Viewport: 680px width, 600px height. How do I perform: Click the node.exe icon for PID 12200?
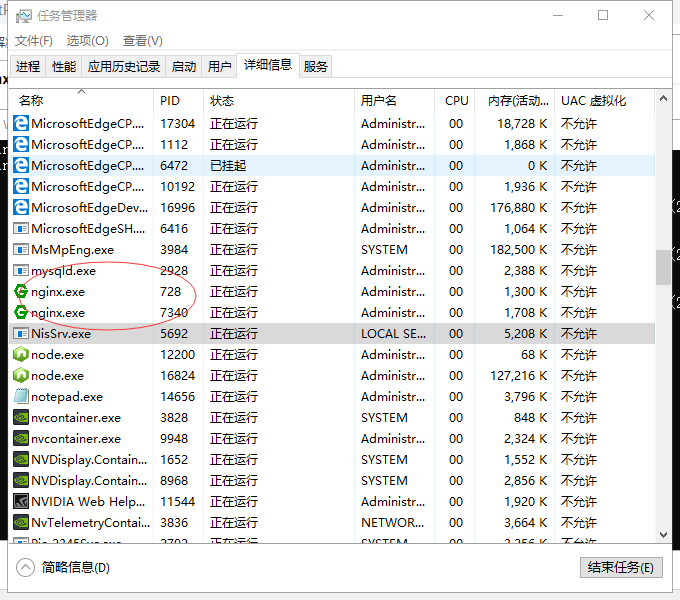[21, 355]
